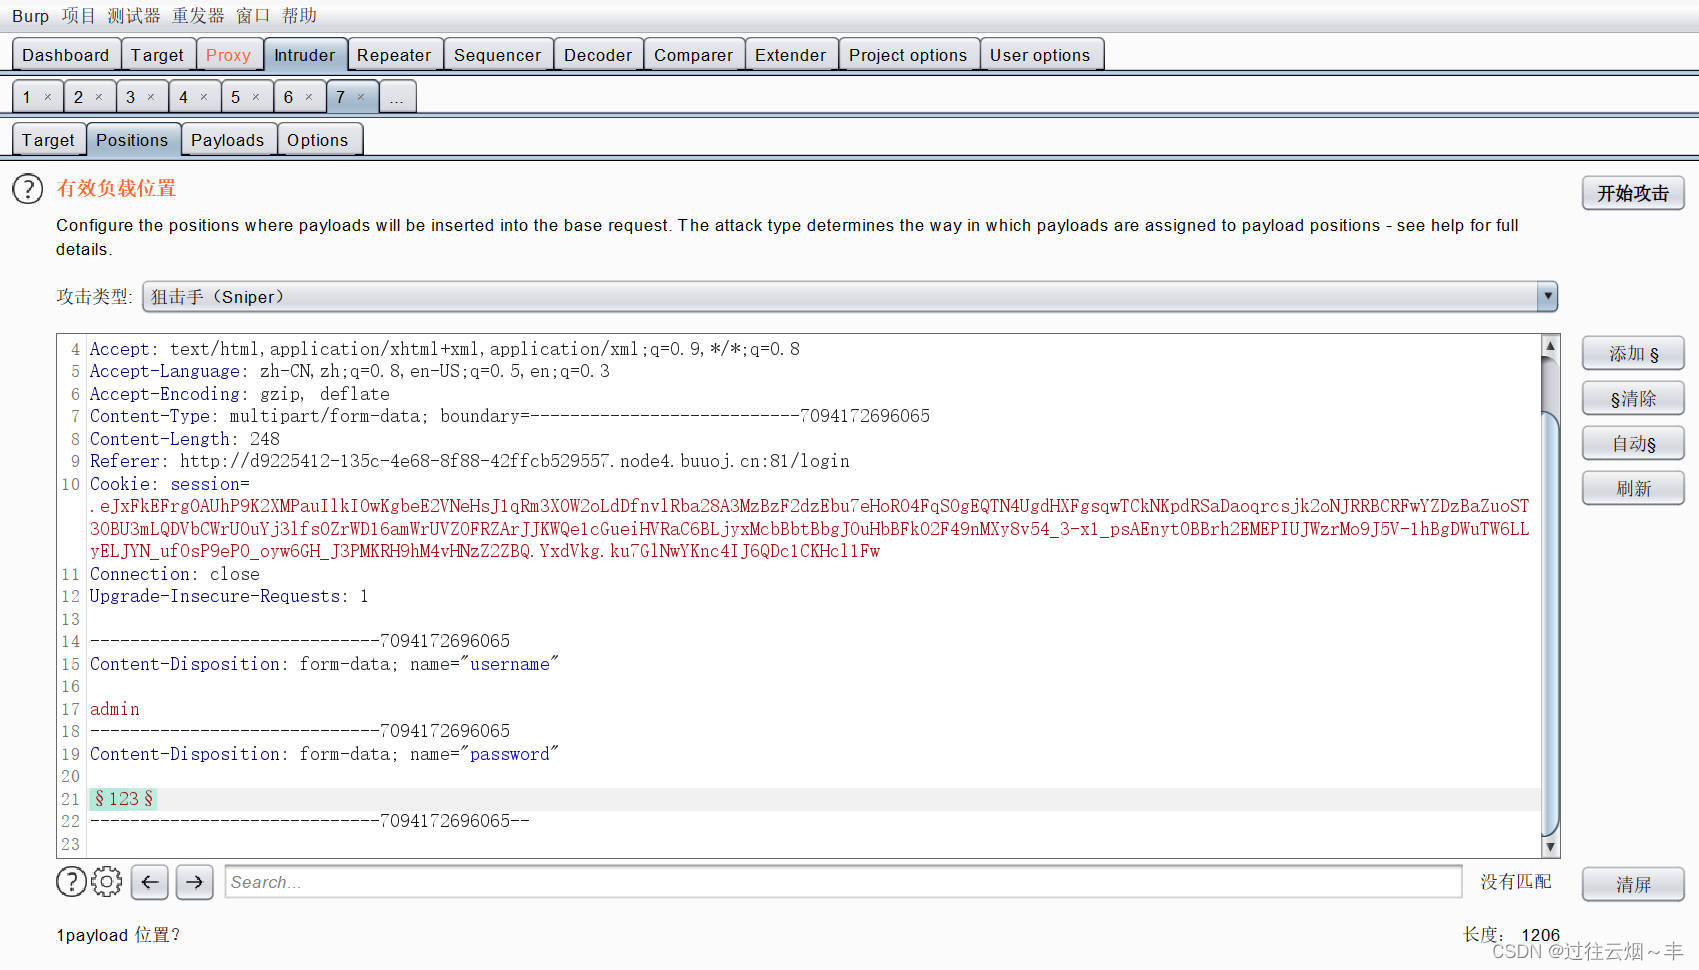Viewport: 1699px width, 970px height.
Task: Select intruder attack tab 3
Action: pos(131,97)
